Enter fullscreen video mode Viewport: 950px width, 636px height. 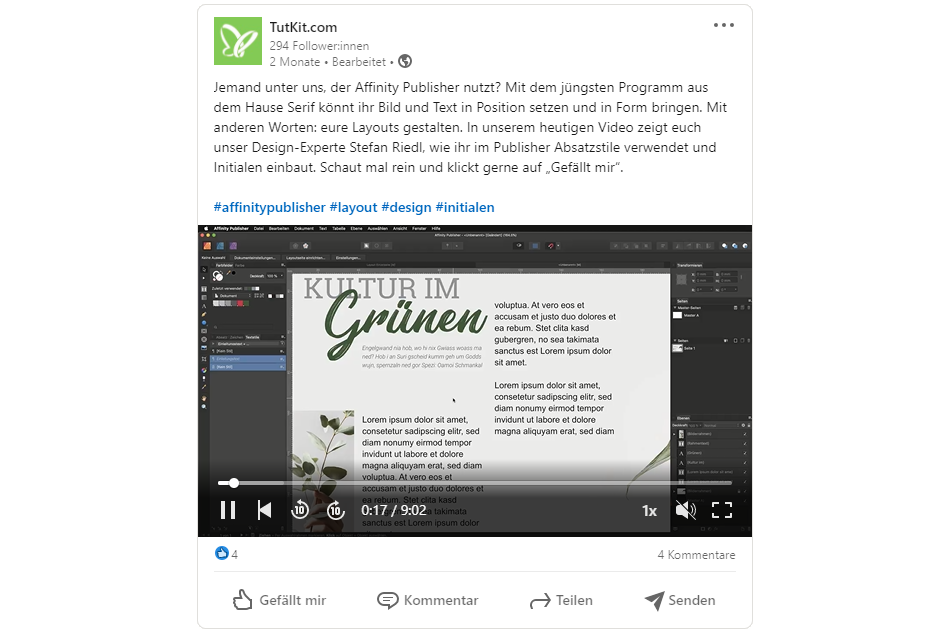[x=722, y=510]
